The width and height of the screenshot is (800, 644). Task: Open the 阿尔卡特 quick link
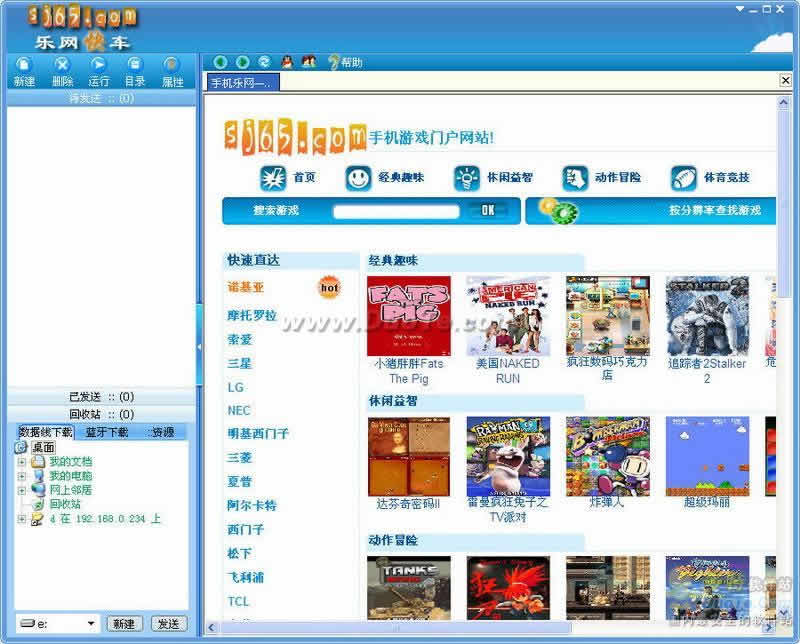click(252, 506)
